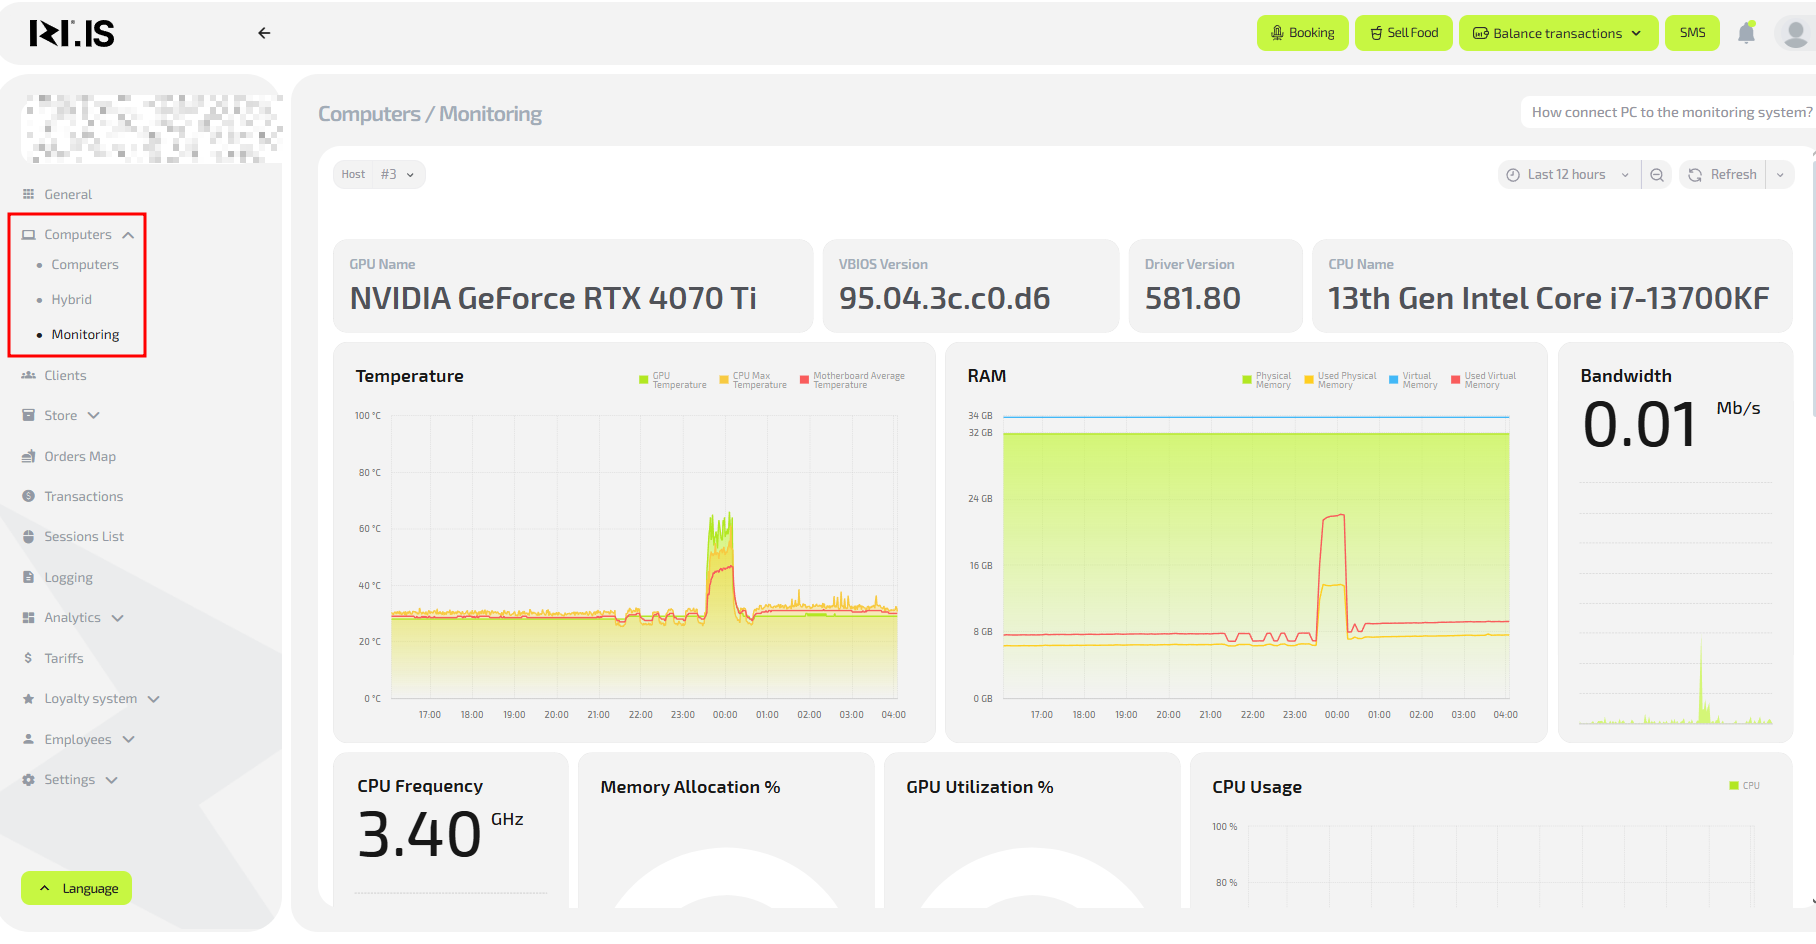The image size is (1816, 944).
Task: Open Hybrid under Computers menu
Action: [x=72, y=300]
